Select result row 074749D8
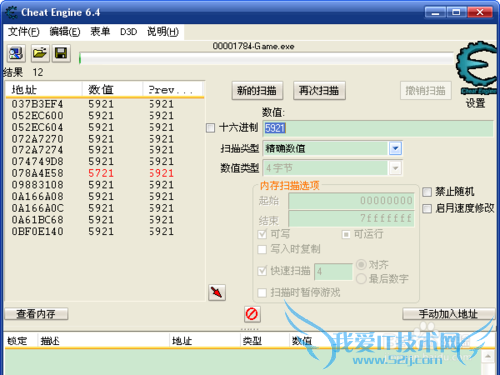Image resolution: width=500 pixels, height=375 pixels. [x=105, y=162]
